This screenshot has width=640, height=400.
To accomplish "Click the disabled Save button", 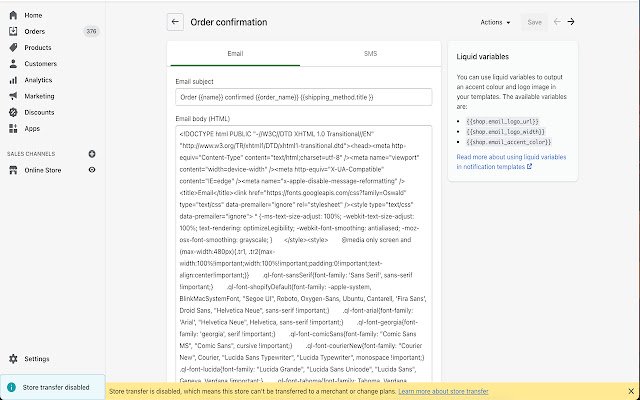I will 534,22.
